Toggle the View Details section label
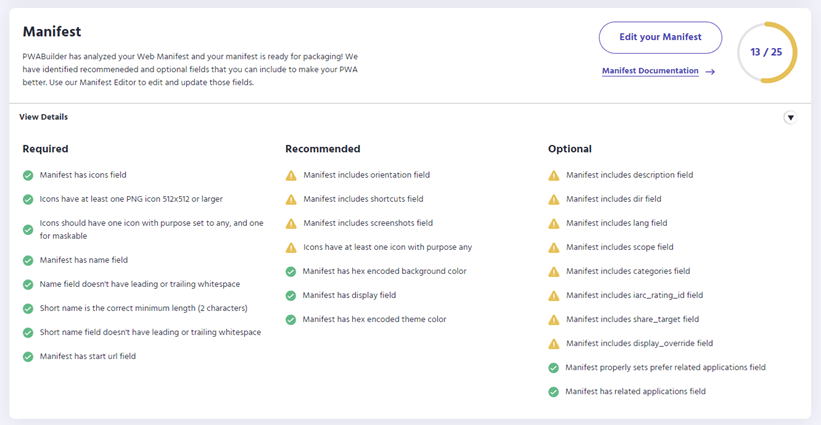 tap(43, 117)
